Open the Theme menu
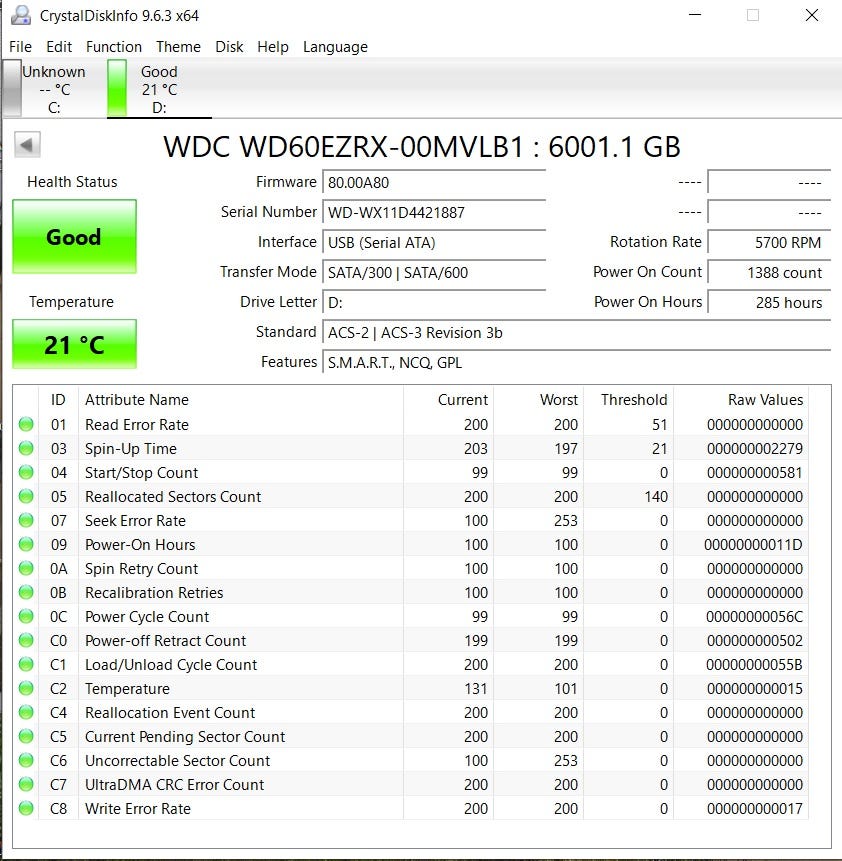Screen dimensions: 842x861 pyautogui.click(x=178, y=47)
